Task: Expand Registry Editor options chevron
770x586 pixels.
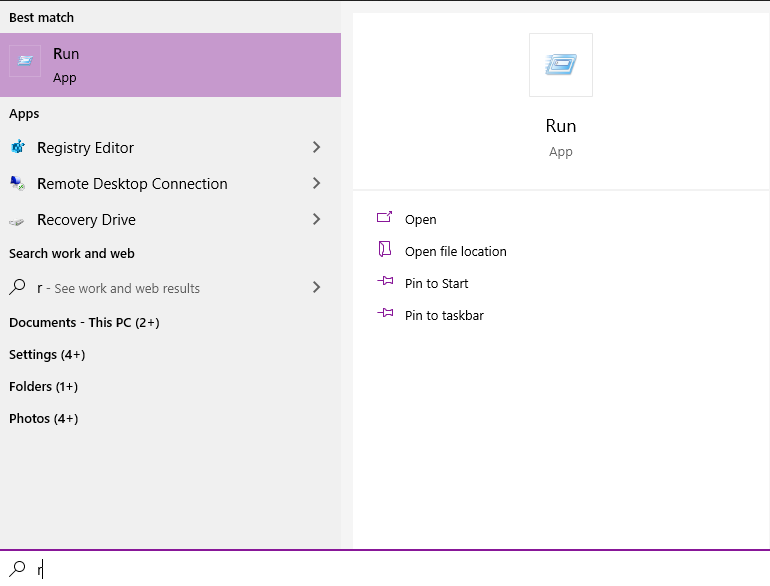Action: [316, 148]
